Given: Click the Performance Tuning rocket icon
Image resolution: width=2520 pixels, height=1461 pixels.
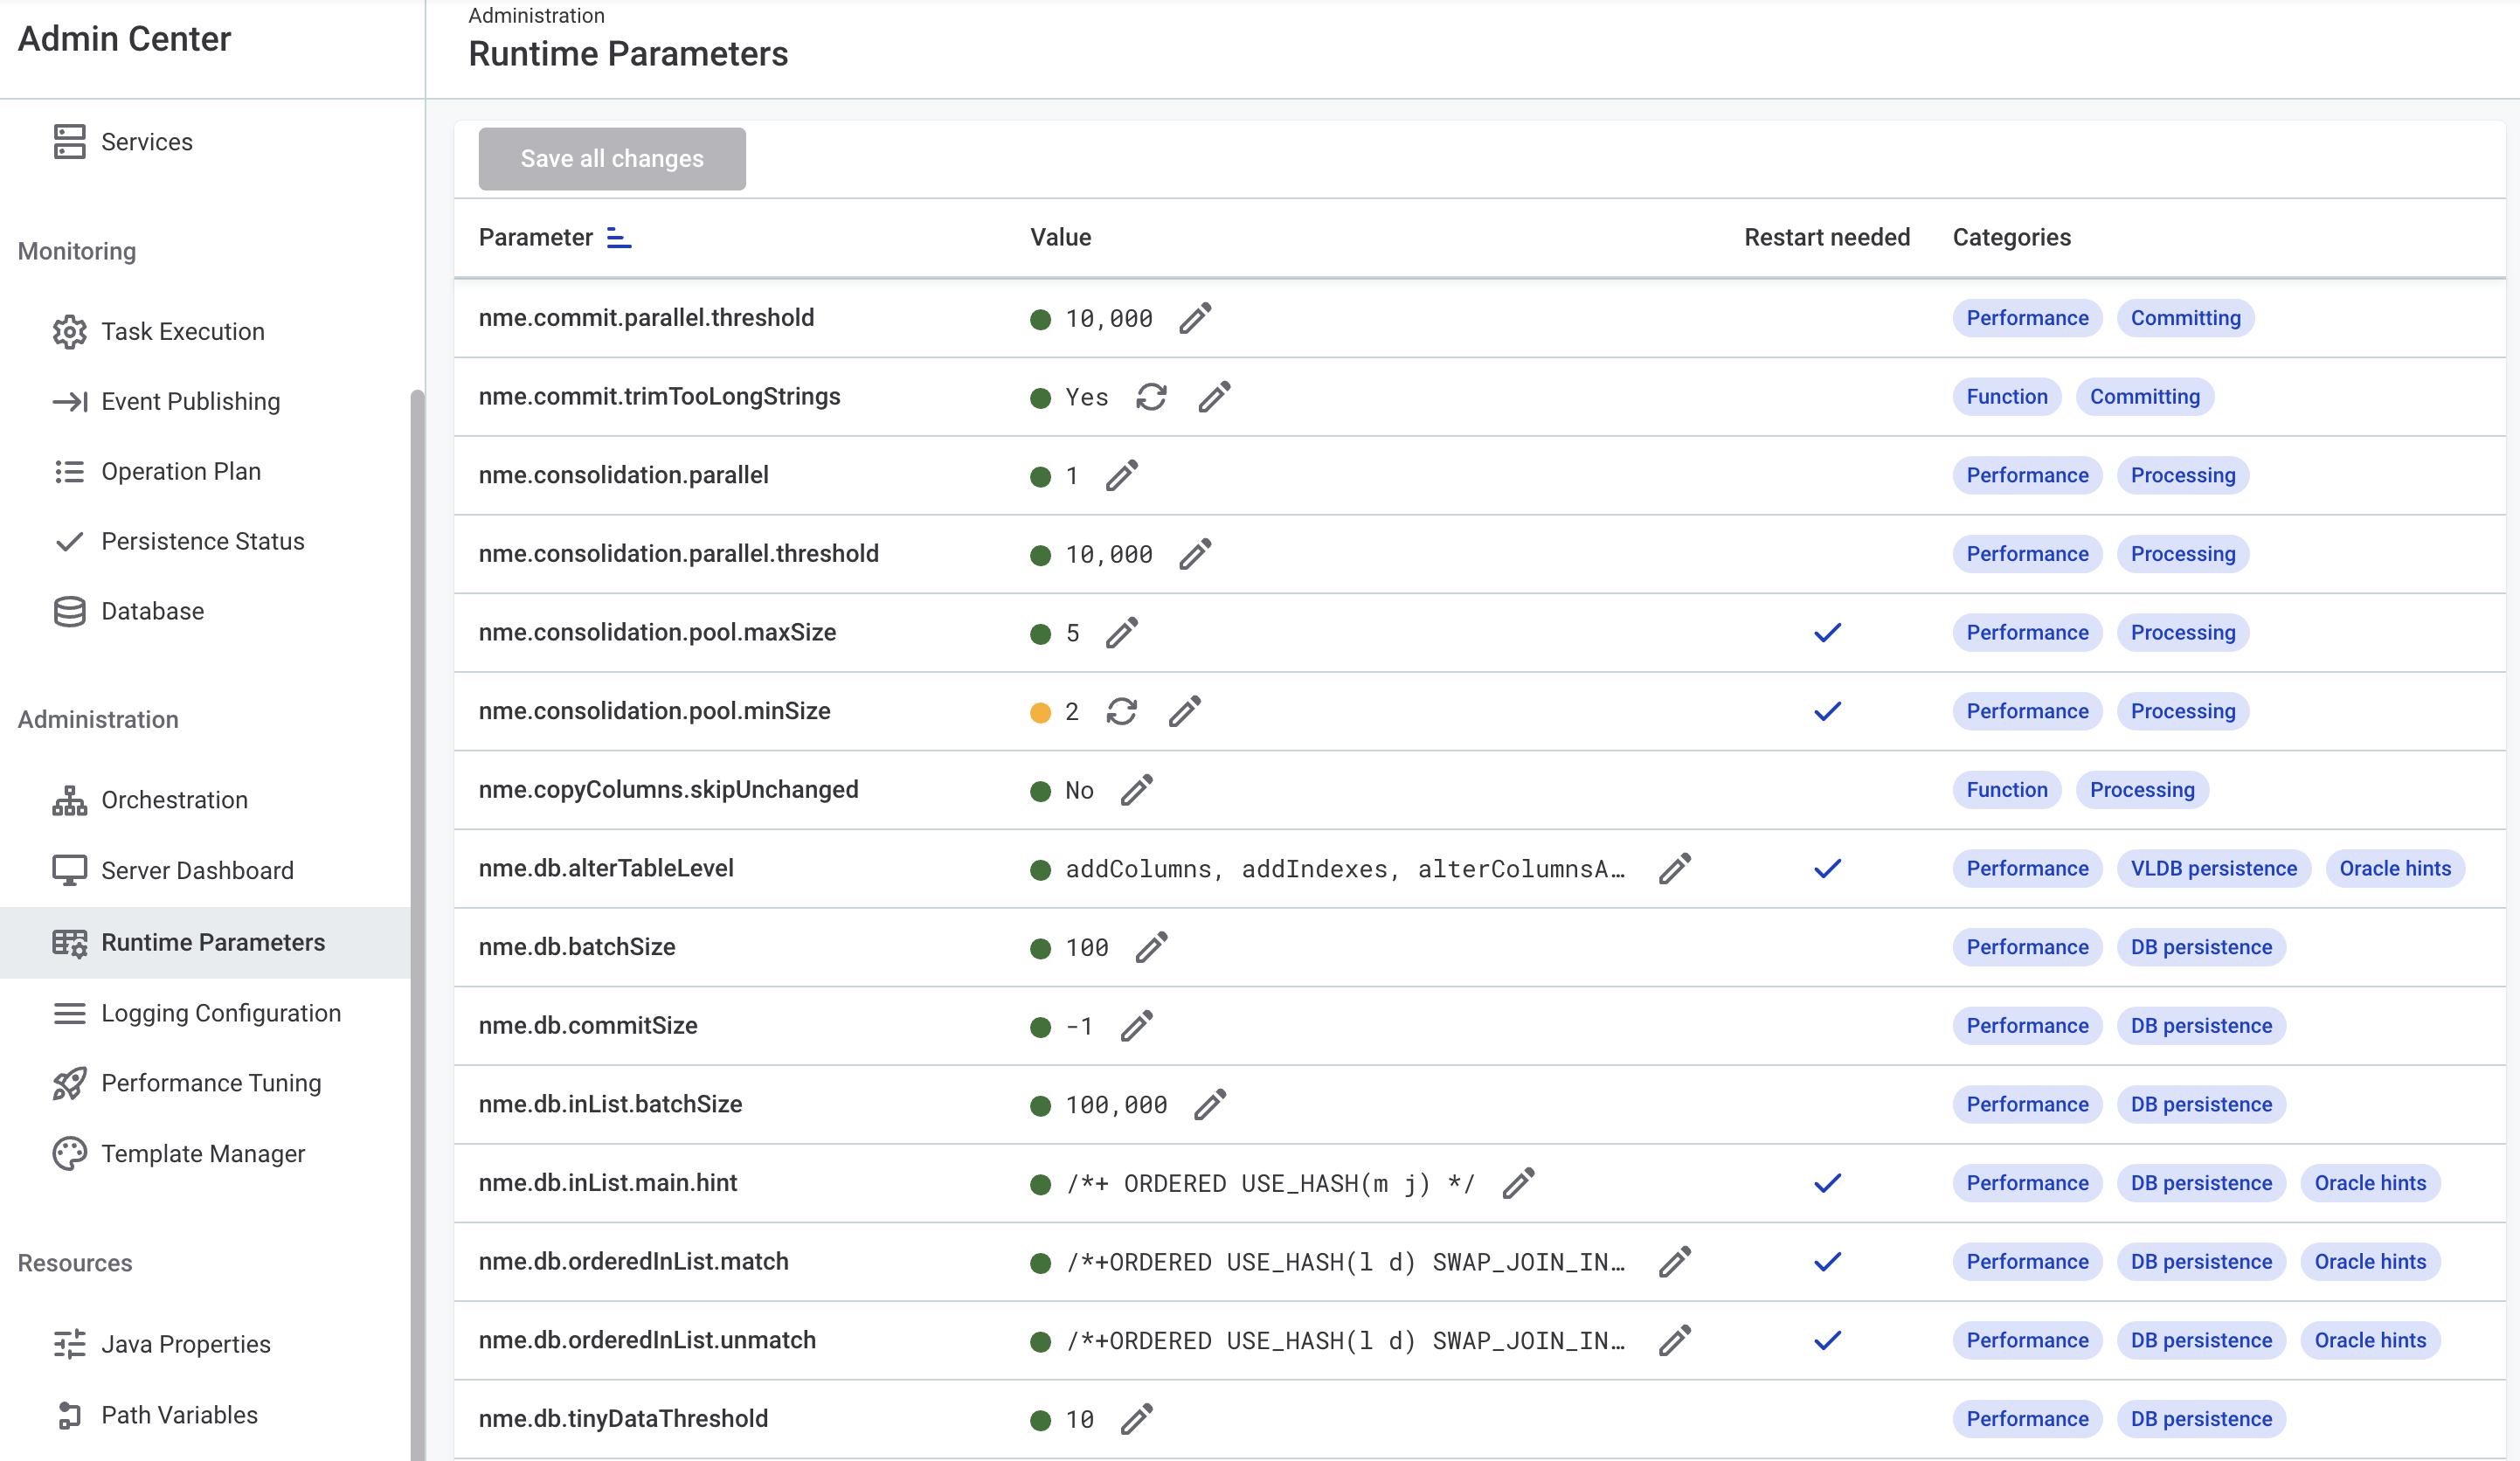Looking at the screenshot, I should [69, 1083].
